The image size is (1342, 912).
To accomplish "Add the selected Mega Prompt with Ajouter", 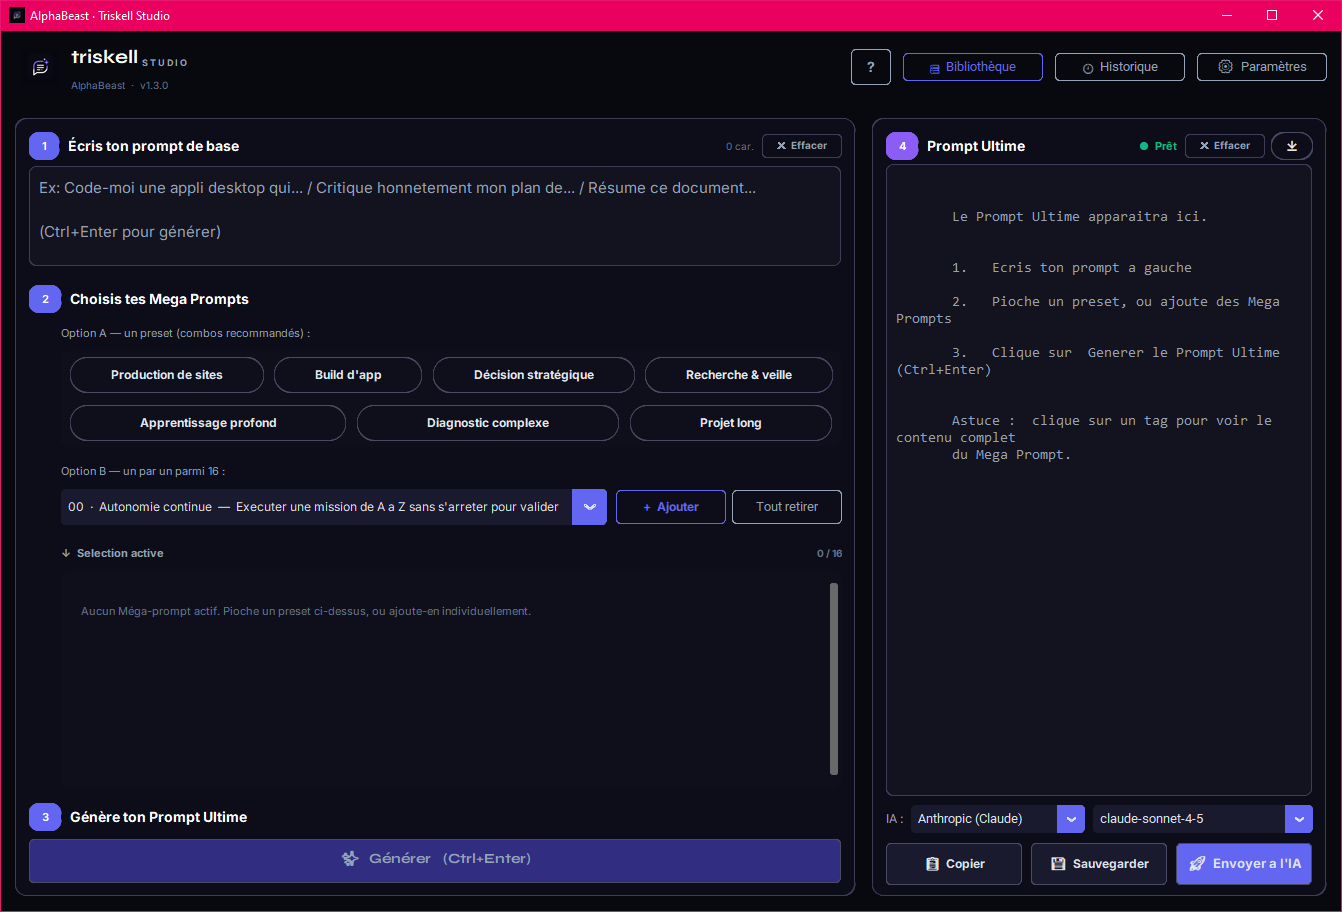I will (x=671, y=507).
